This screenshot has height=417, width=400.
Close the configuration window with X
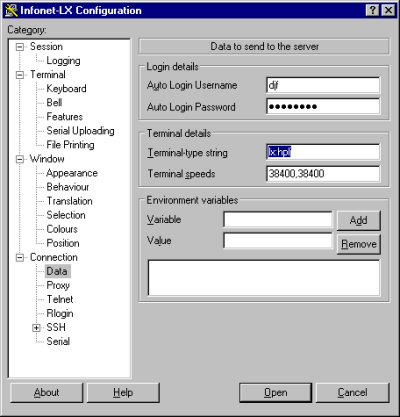coord(388,10)
